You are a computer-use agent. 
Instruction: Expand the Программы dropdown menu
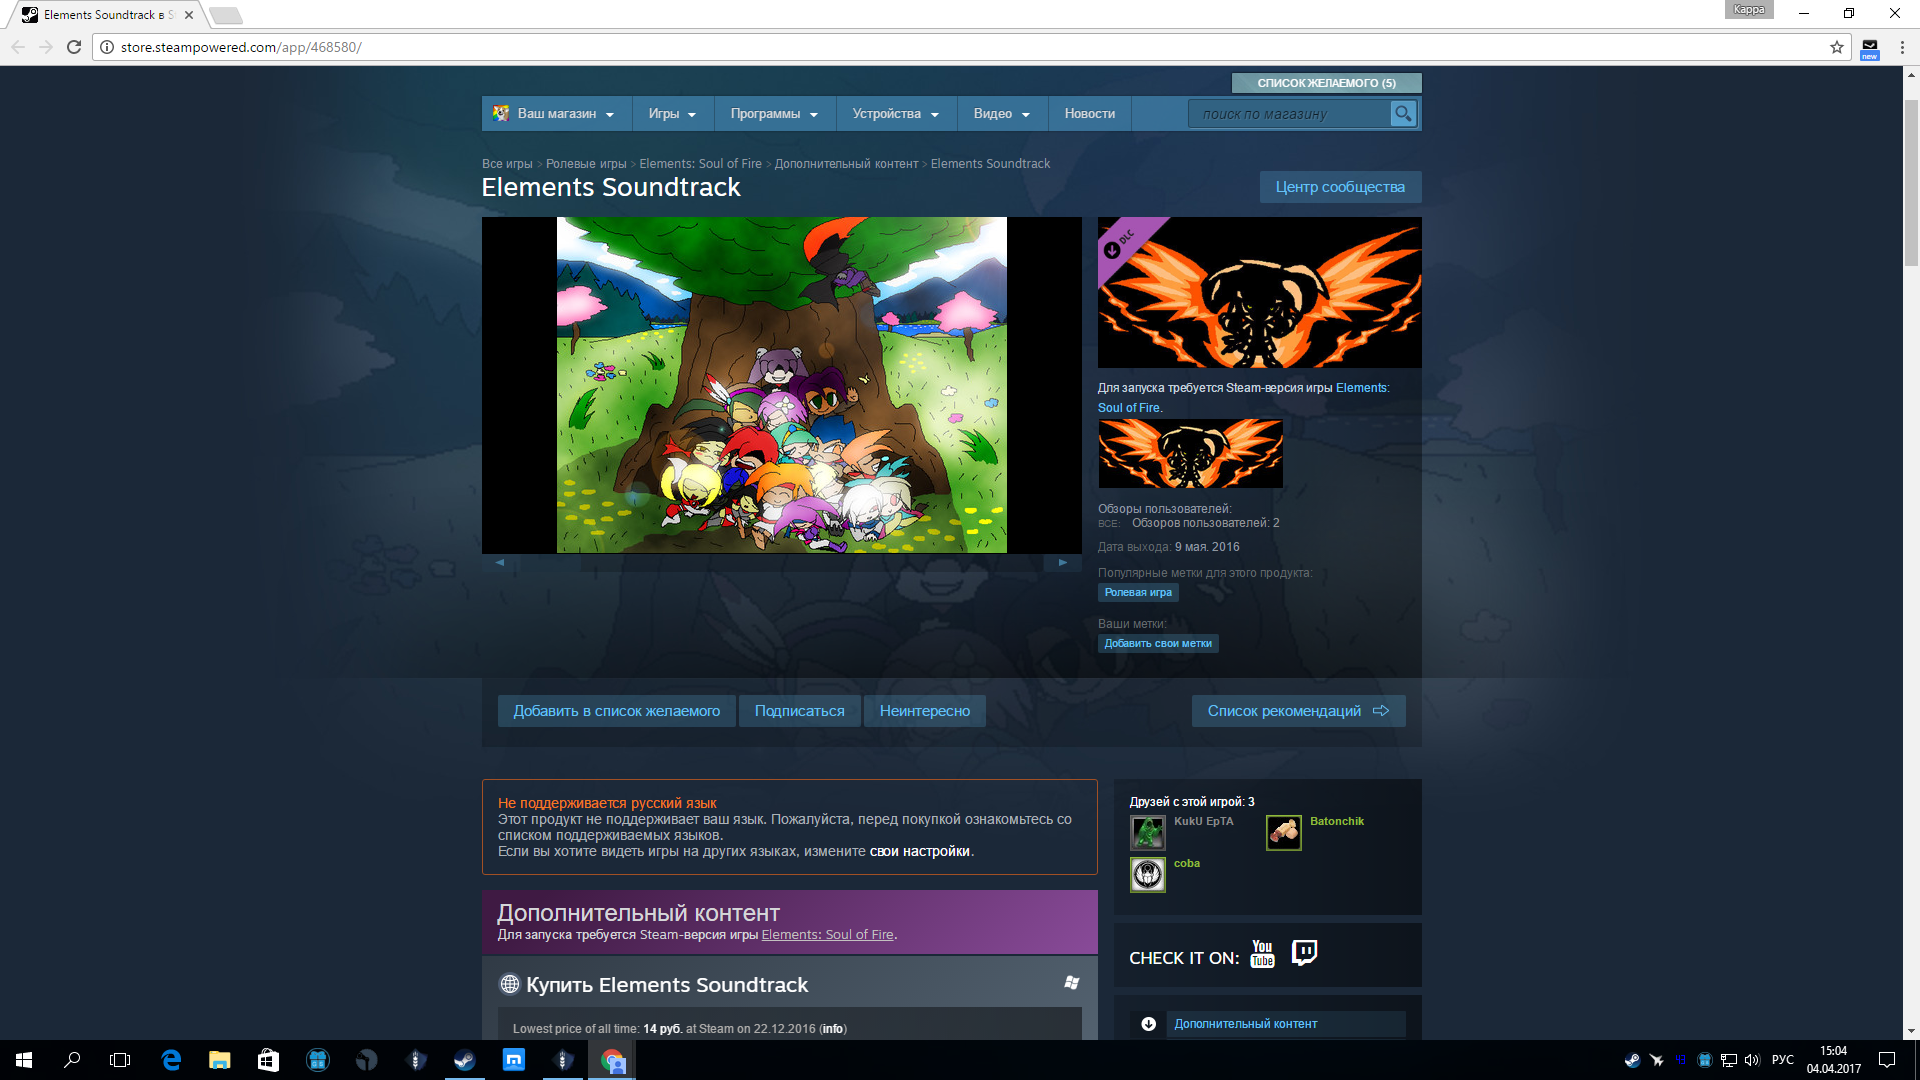pos(774,114)
